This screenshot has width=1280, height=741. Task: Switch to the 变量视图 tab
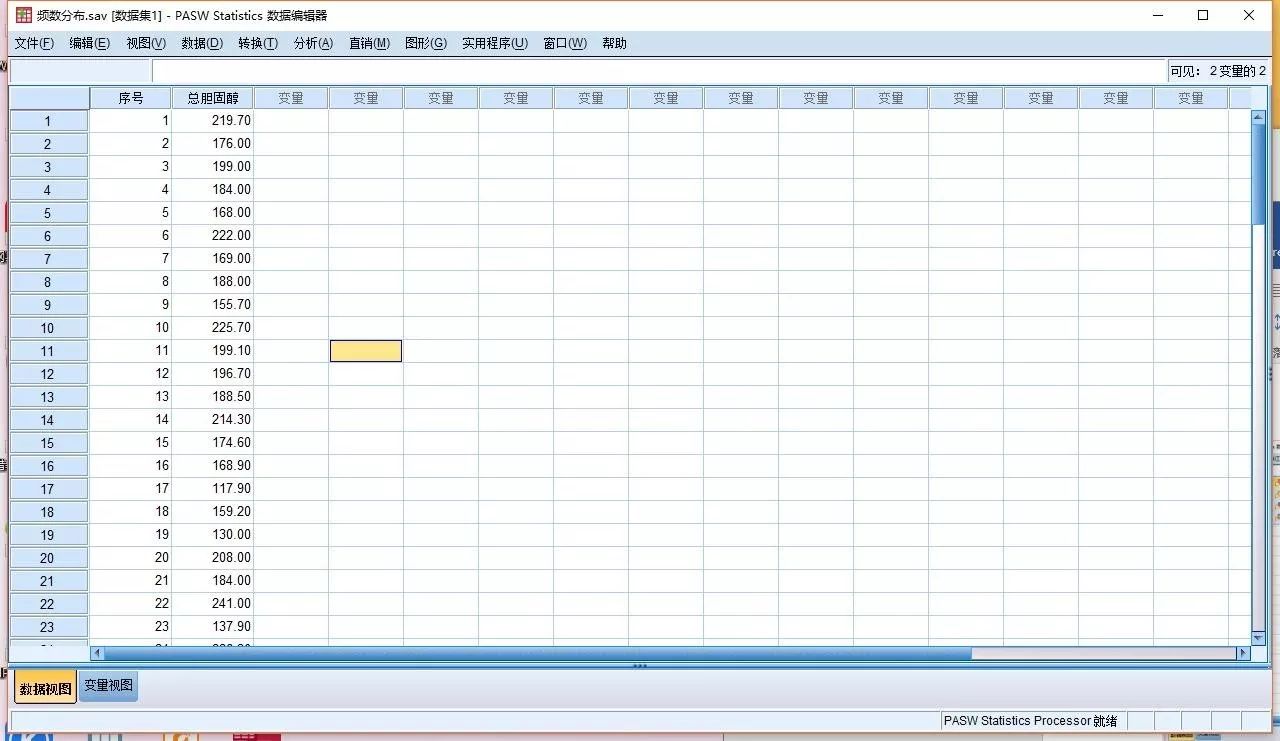[x=108, y=686]
